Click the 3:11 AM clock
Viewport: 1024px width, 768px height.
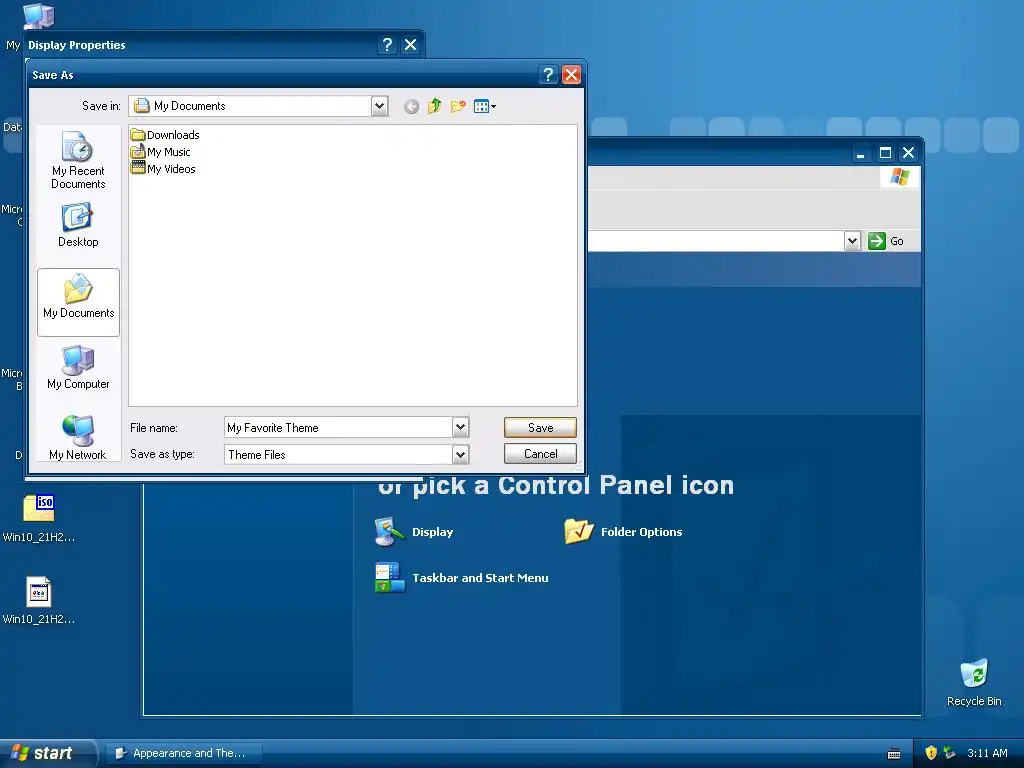pos(987,753)
